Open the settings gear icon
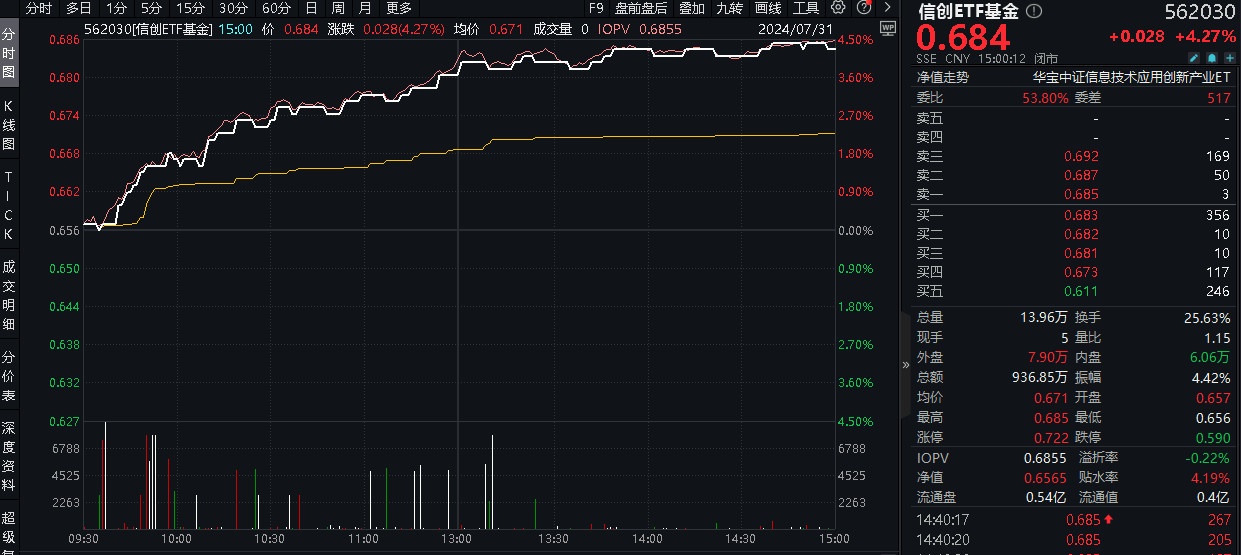 (838, 8)
